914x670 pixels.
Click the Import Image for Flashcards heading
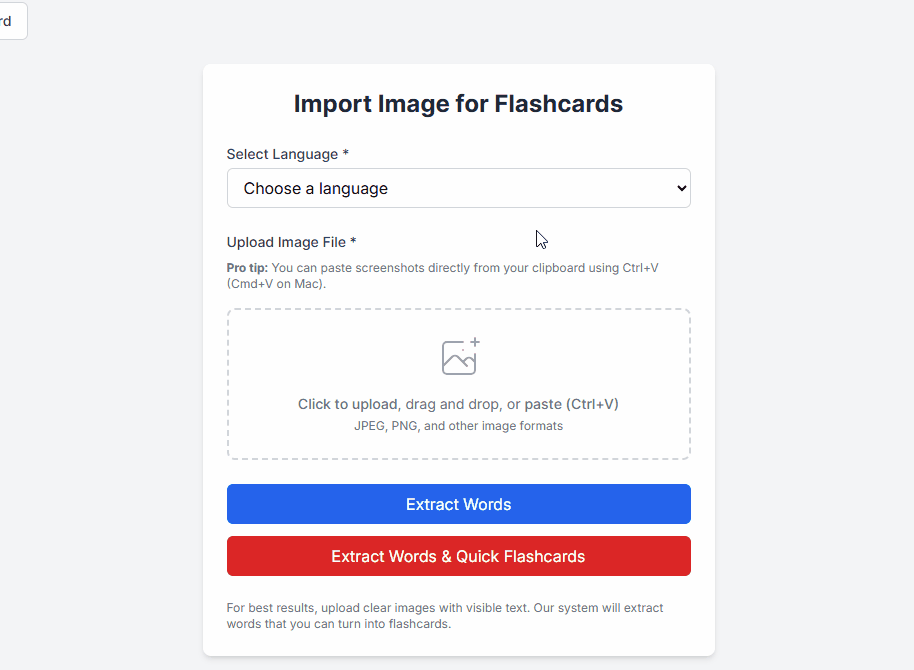[x=458, y=103]
